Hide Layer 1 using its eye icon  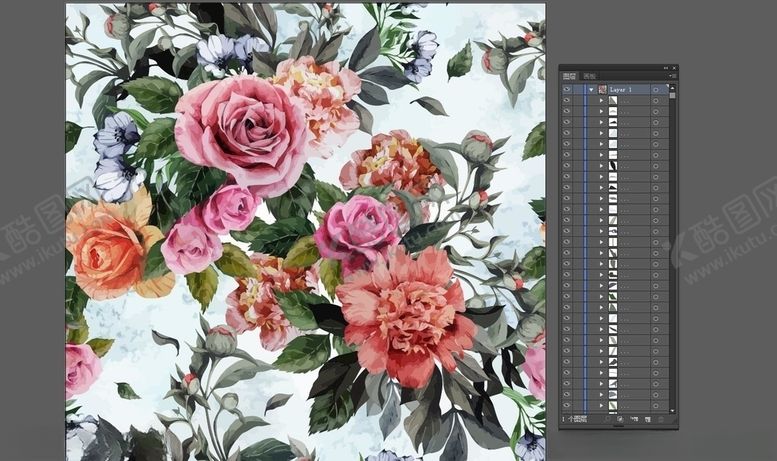pos(567,89)
